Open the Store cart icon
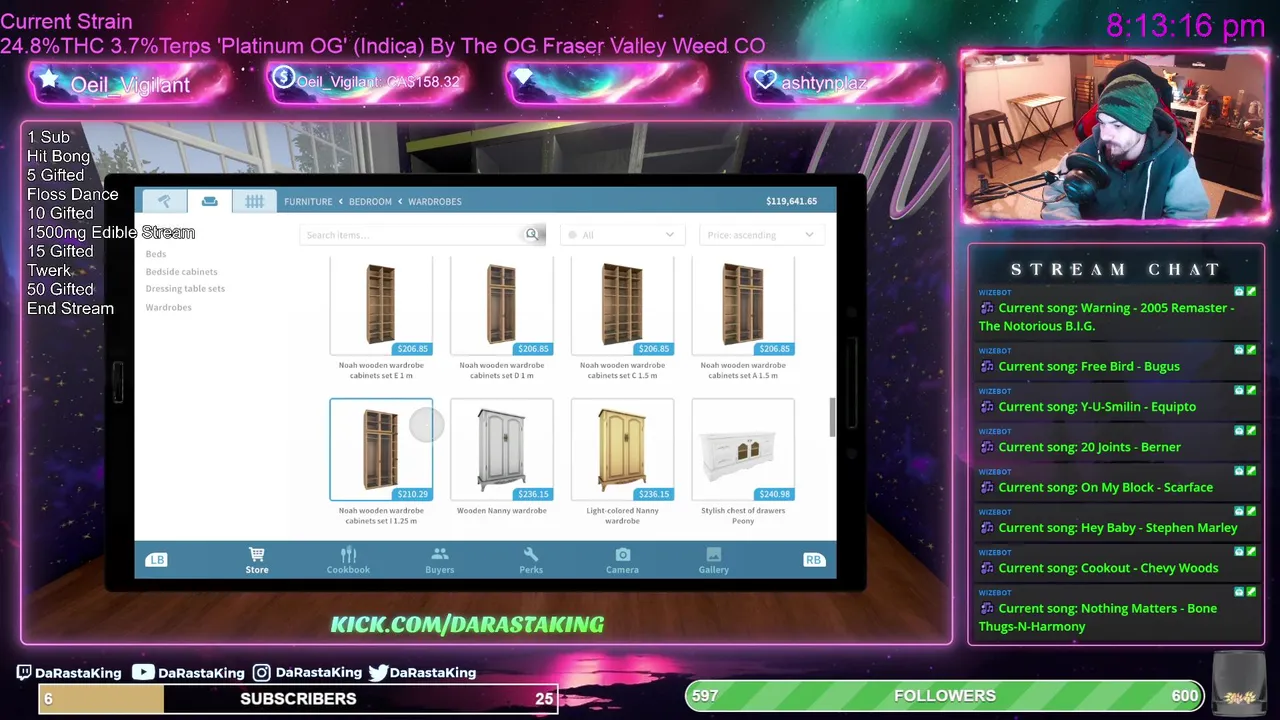1280x720 pixels. pos(257,560)
